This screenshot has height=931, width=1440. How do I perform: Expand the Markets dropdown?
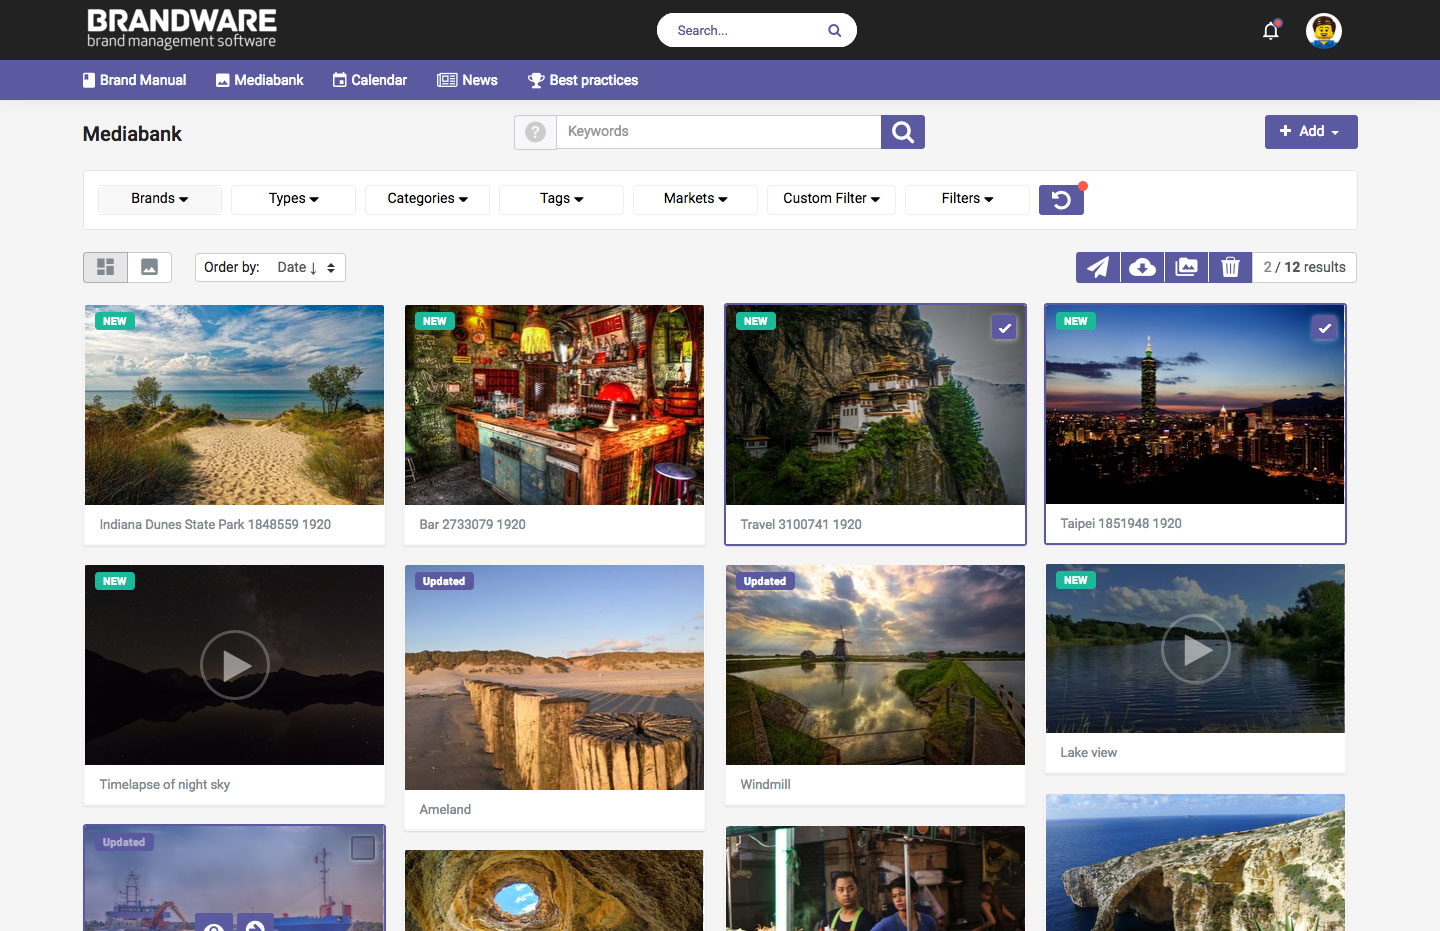pos(695,199)
